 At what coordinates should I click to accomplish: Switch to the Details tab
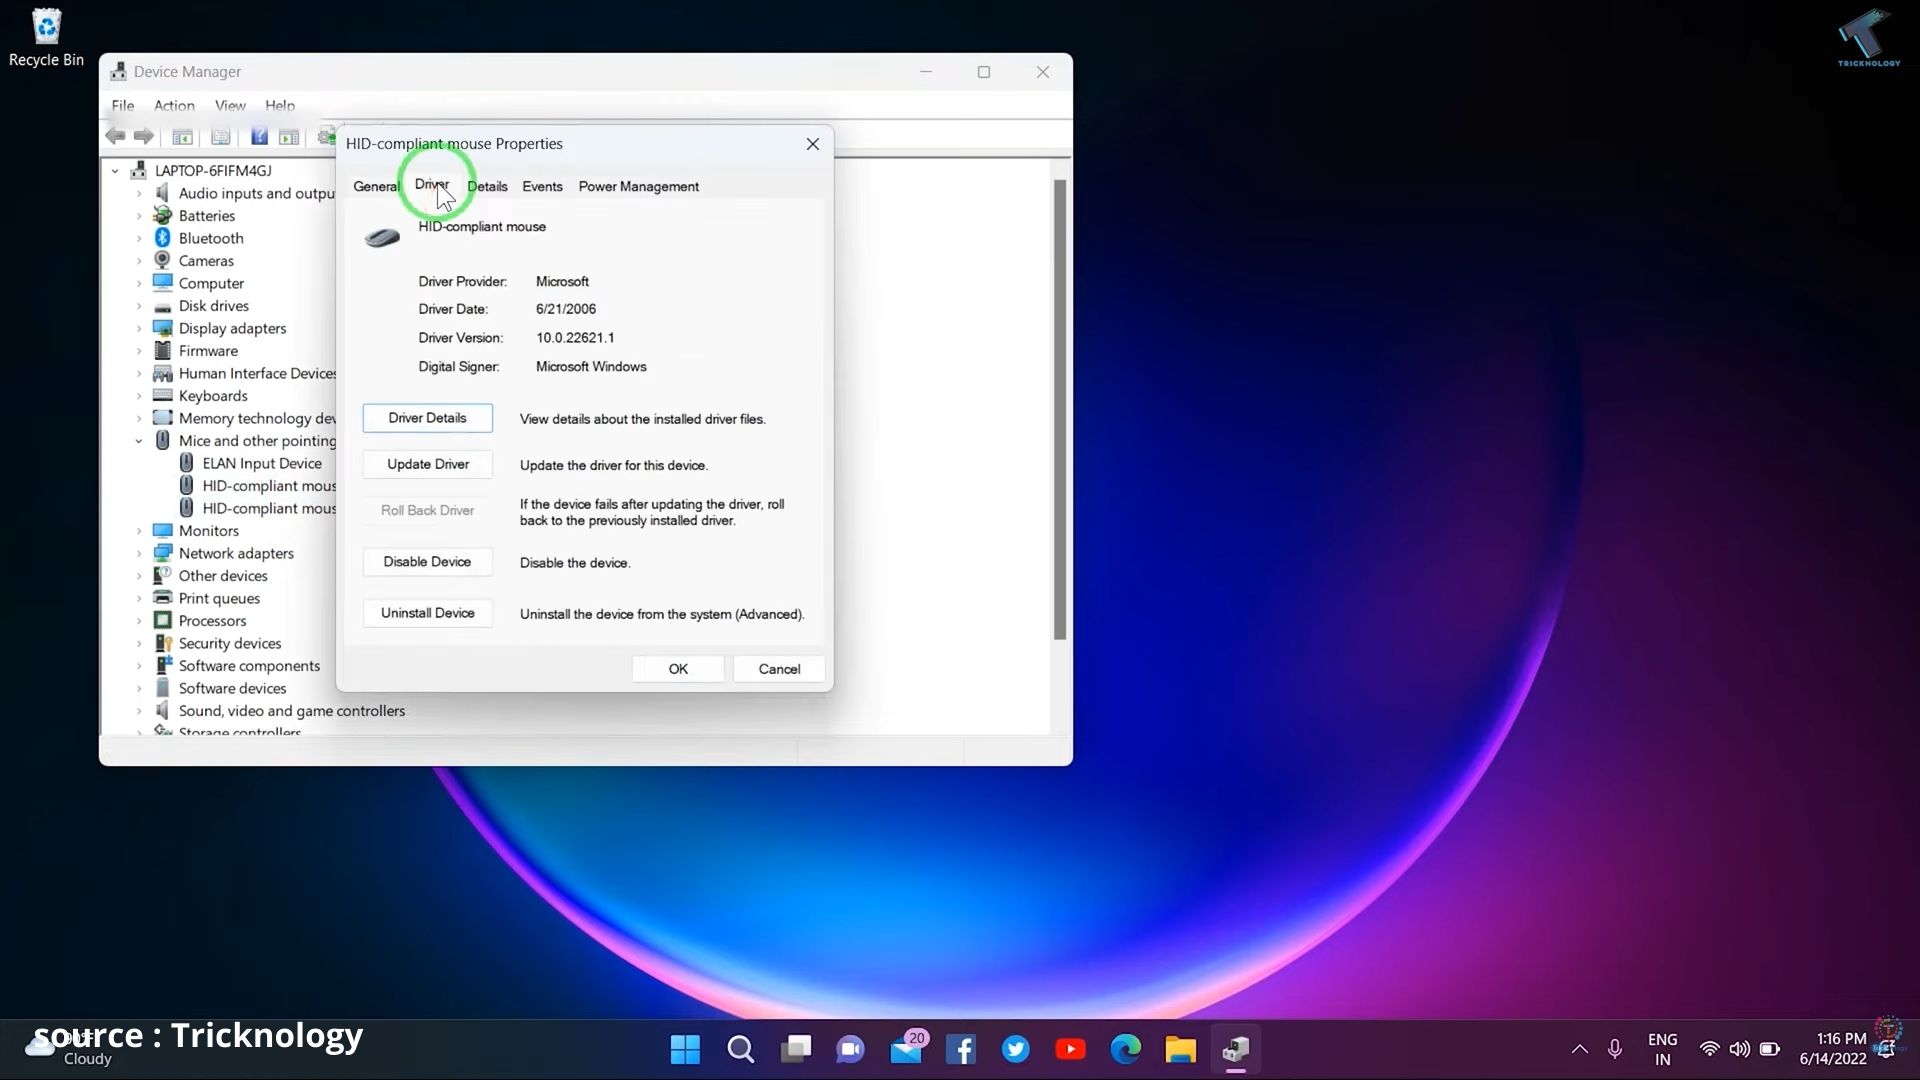point(487,187)
